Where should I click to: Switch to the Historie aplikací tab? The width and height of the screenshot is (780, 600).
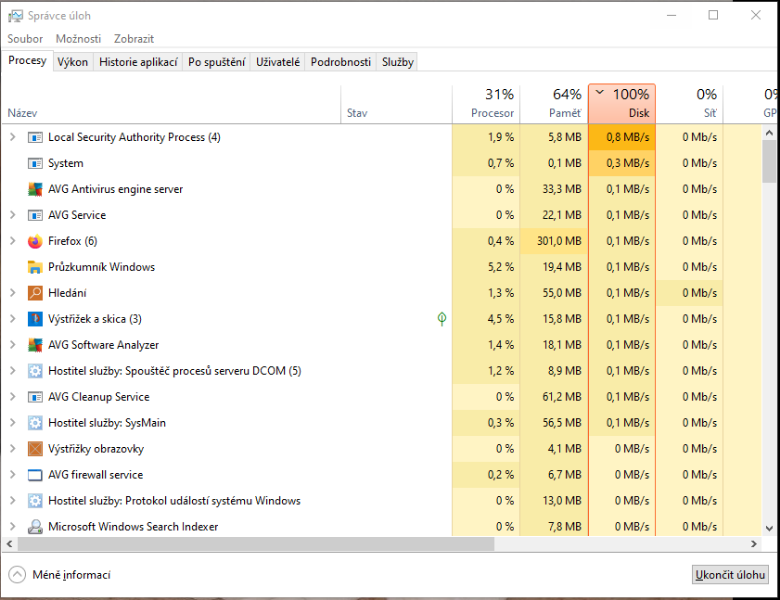(x=138, y=62)
